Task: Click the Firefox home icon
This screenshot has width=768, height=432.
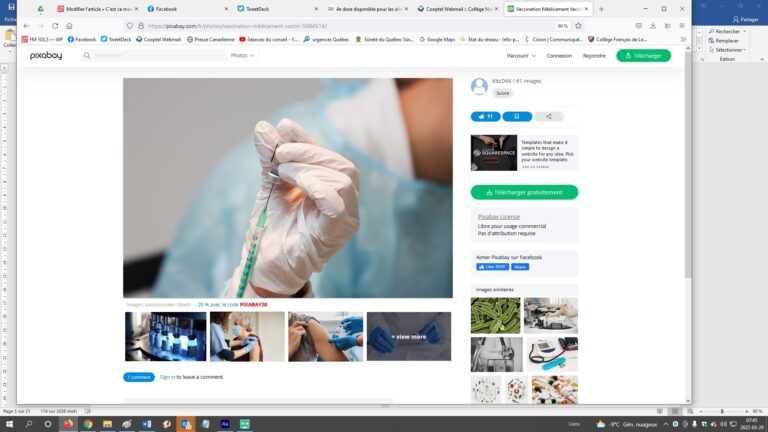Action: 69,26
